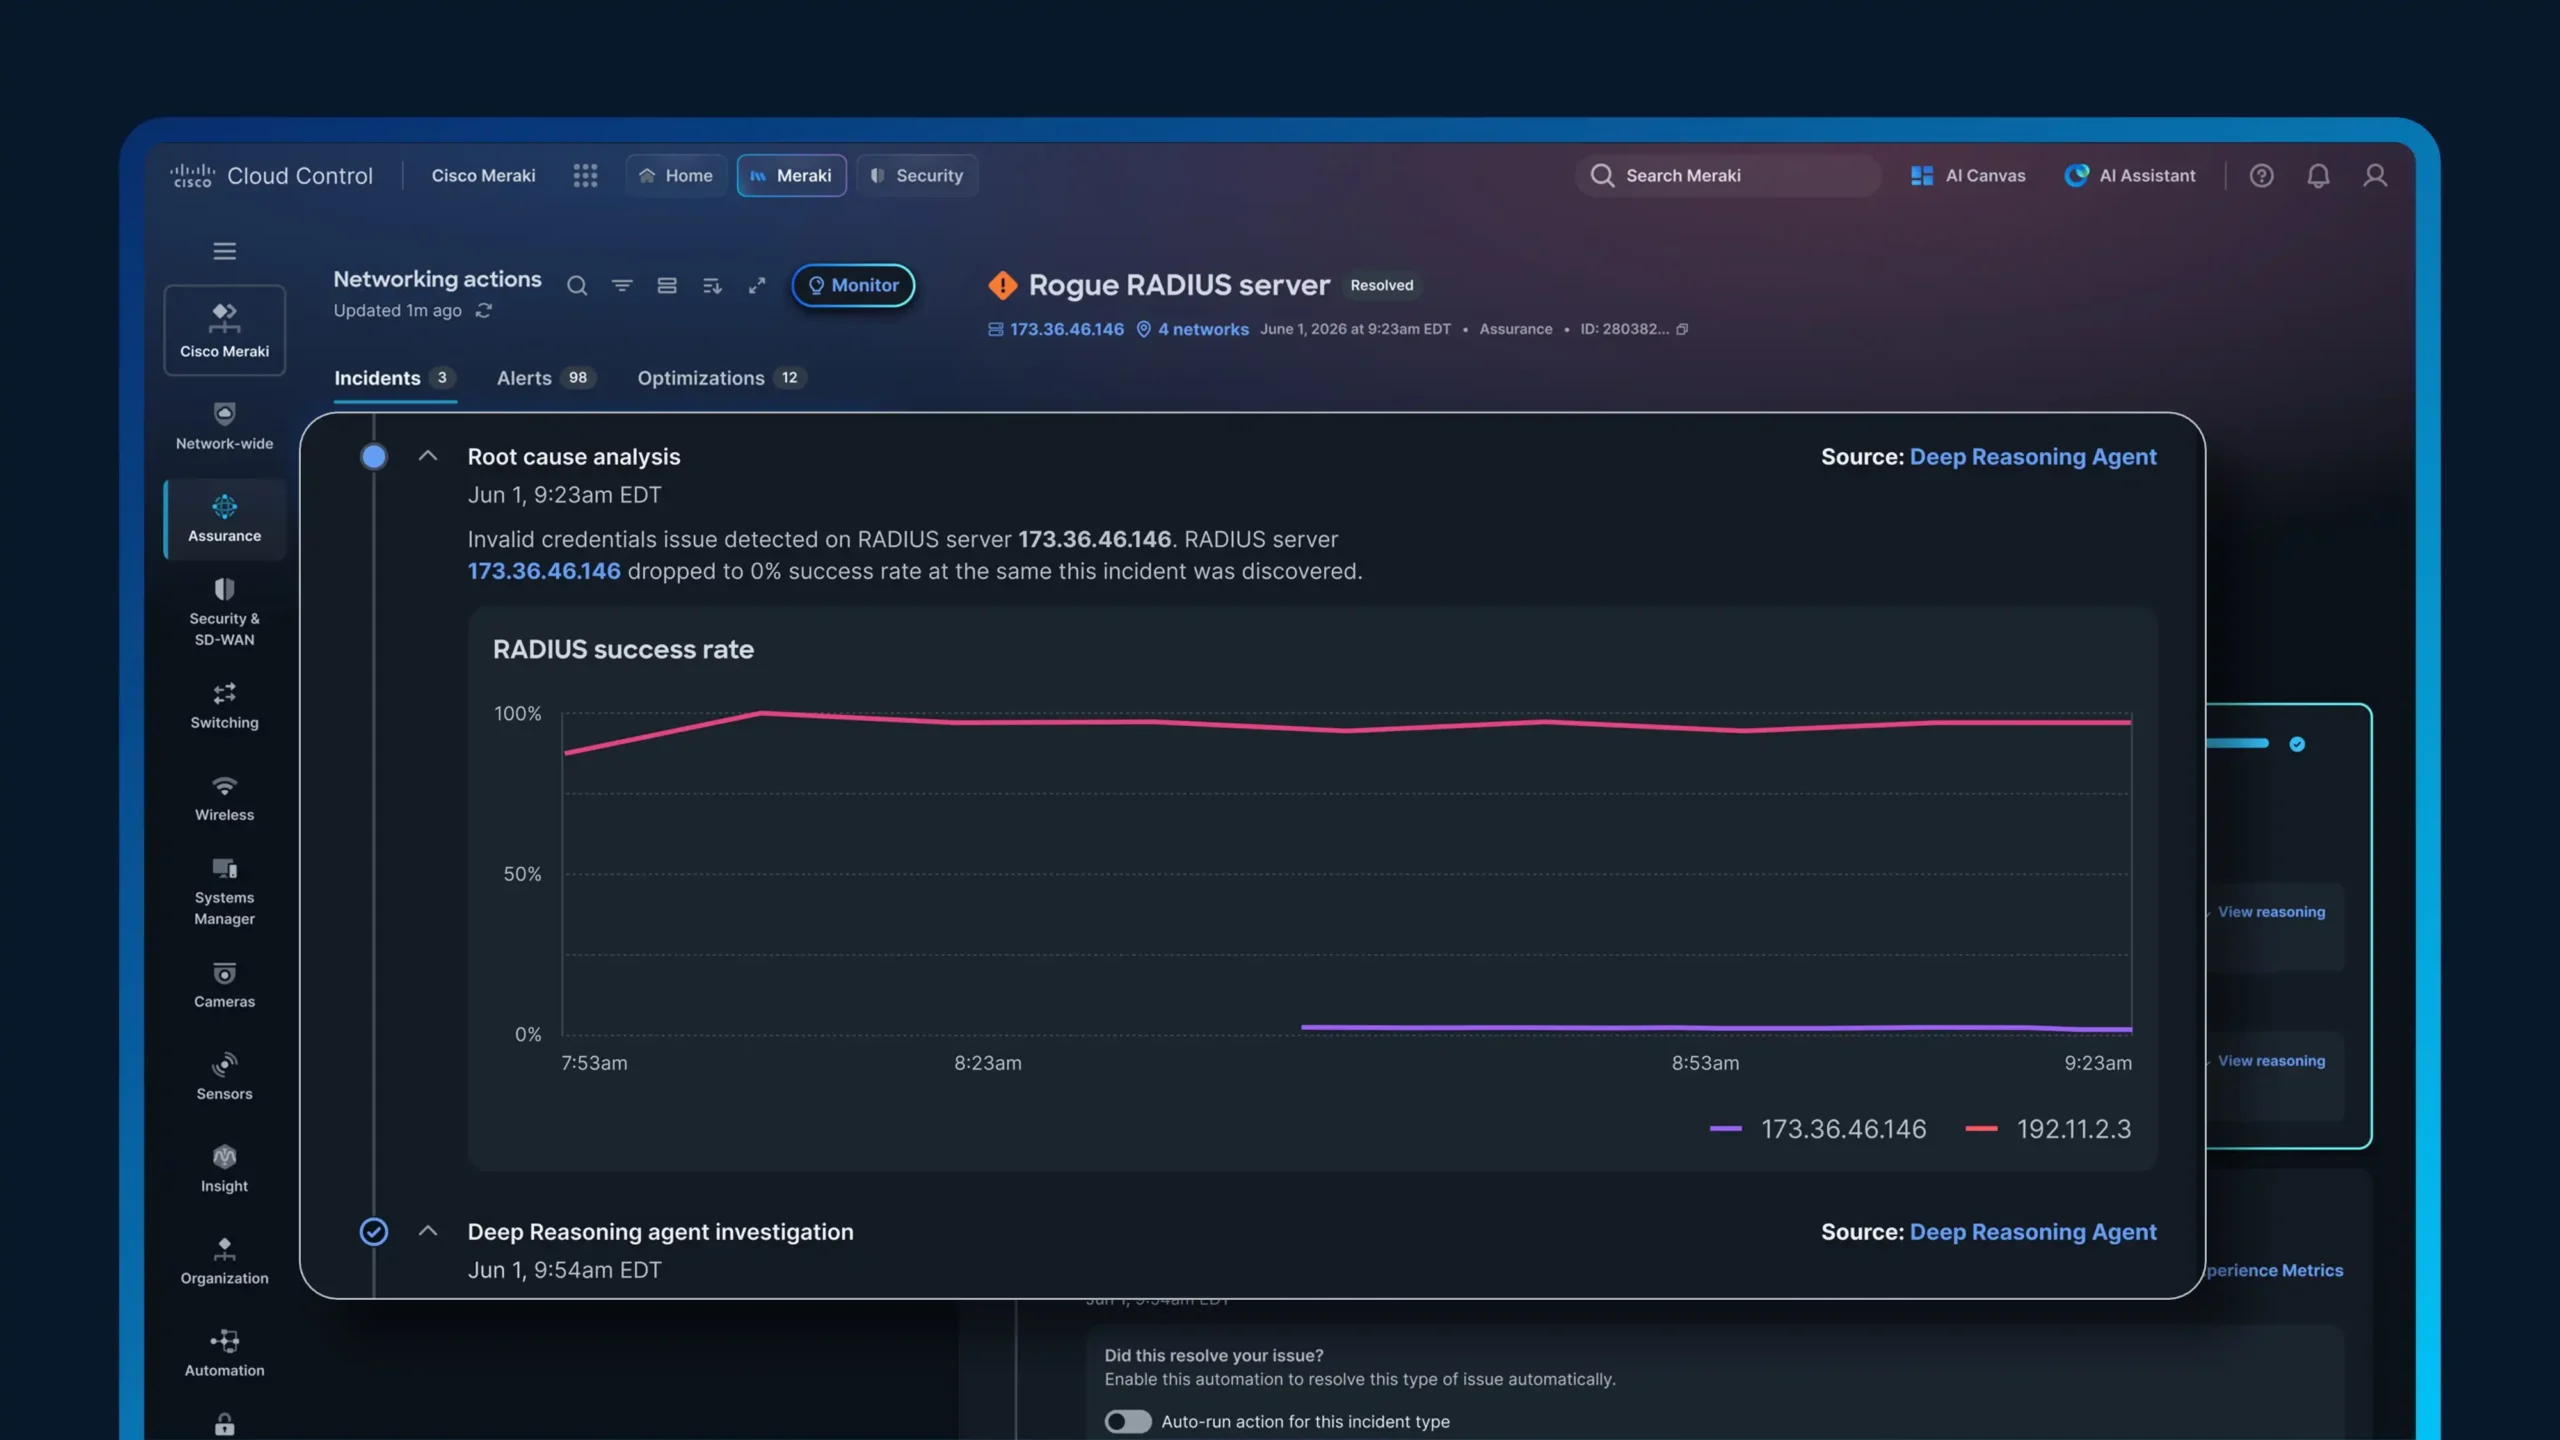Viewport: 2560px width, 1440px height.
Task: Toggle red 192.11.2.3 legend entry
Action: click(2048, 1129)
